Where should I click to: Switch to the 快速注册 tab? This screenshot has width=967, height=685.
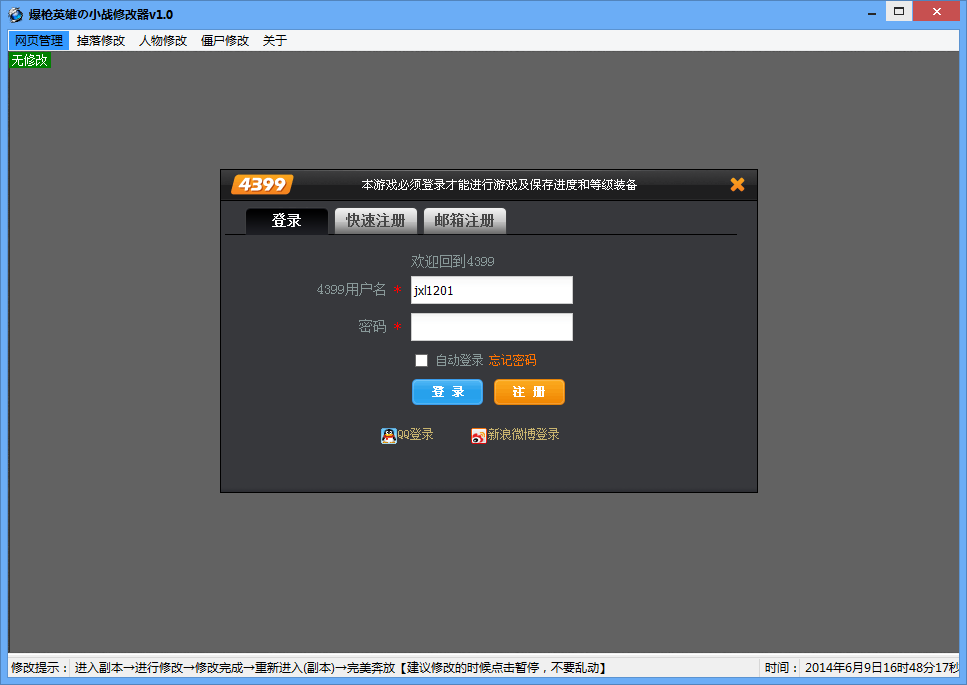376,221
